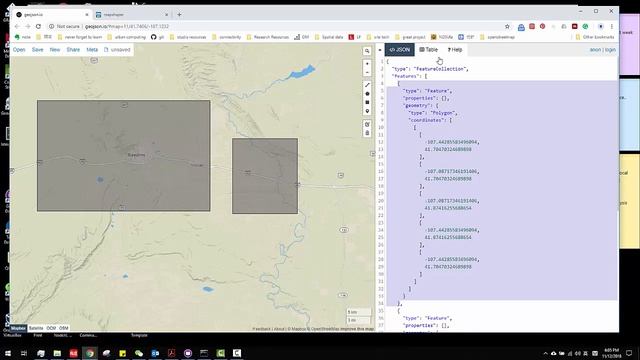The width and height of the screenshot is (640, 360).
Task: Go back to previous page
Action: 17,26
